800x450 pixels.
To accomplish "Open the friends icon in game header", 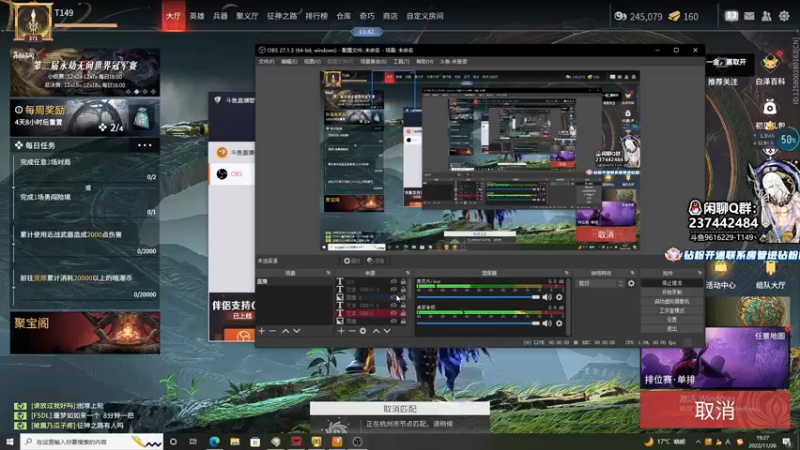I will click(x=766, y=16).
